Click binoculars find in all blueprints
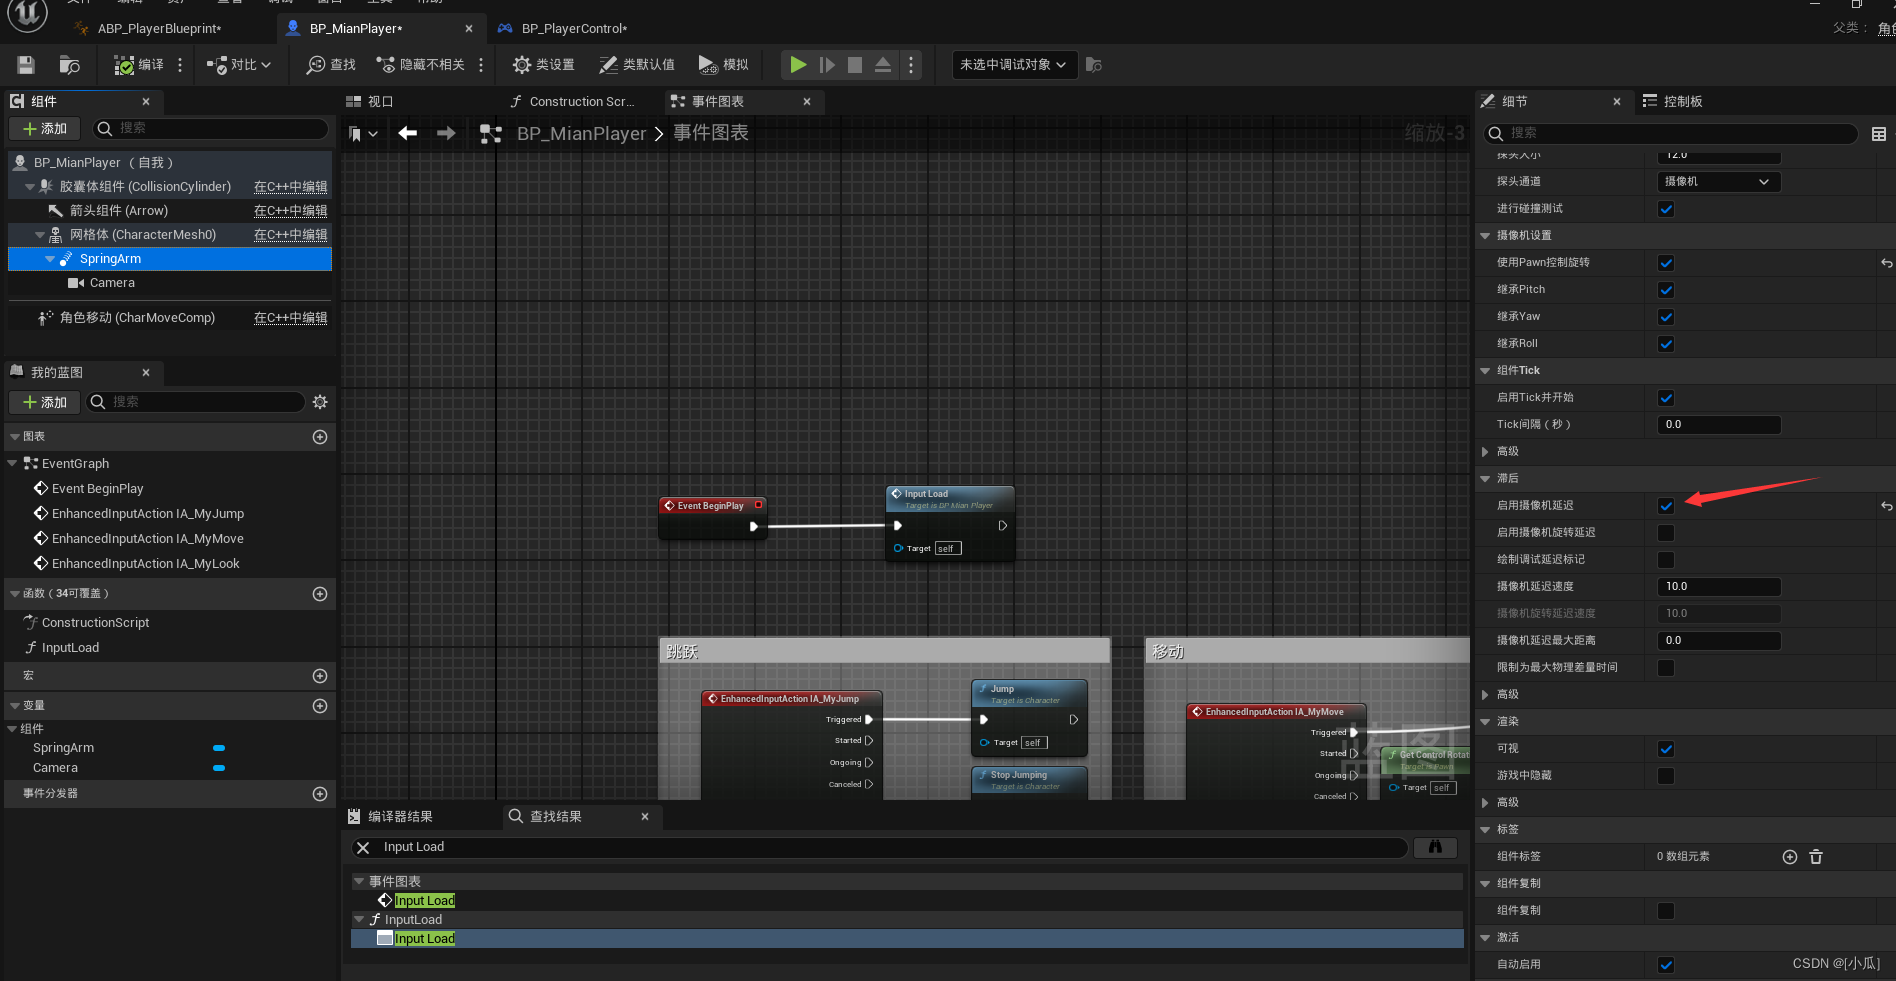This screenshot has width=1896, height=981. click(x=1435, y=848)
